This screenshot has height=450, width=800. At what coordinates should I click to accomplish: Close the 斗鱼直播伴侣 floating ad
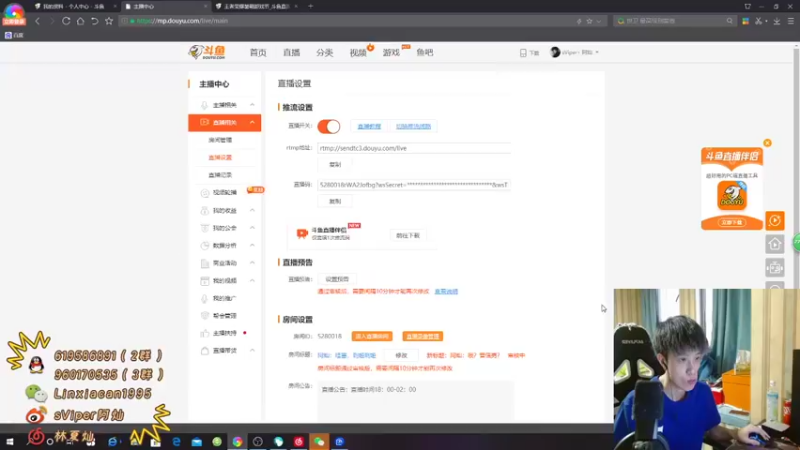click(767, 143)
